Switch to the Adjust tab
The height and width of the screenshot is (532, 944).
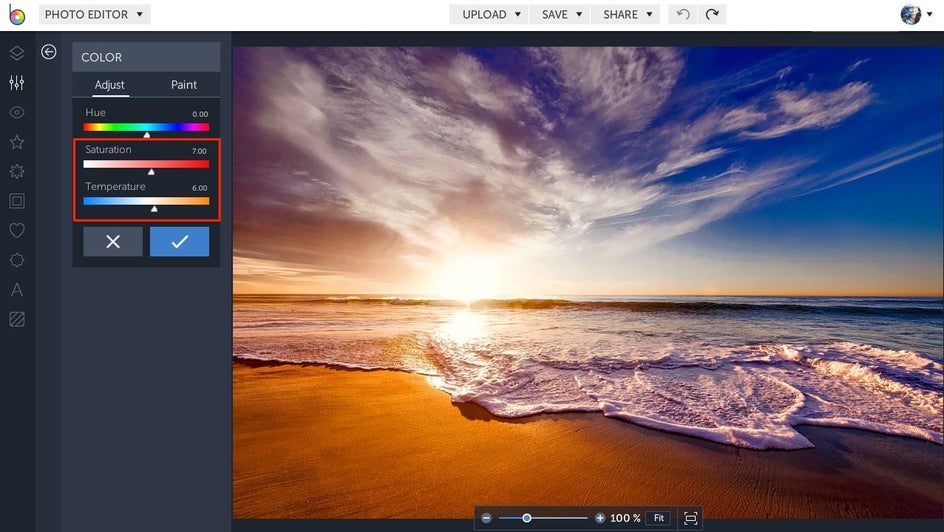[x=110, y=85]
